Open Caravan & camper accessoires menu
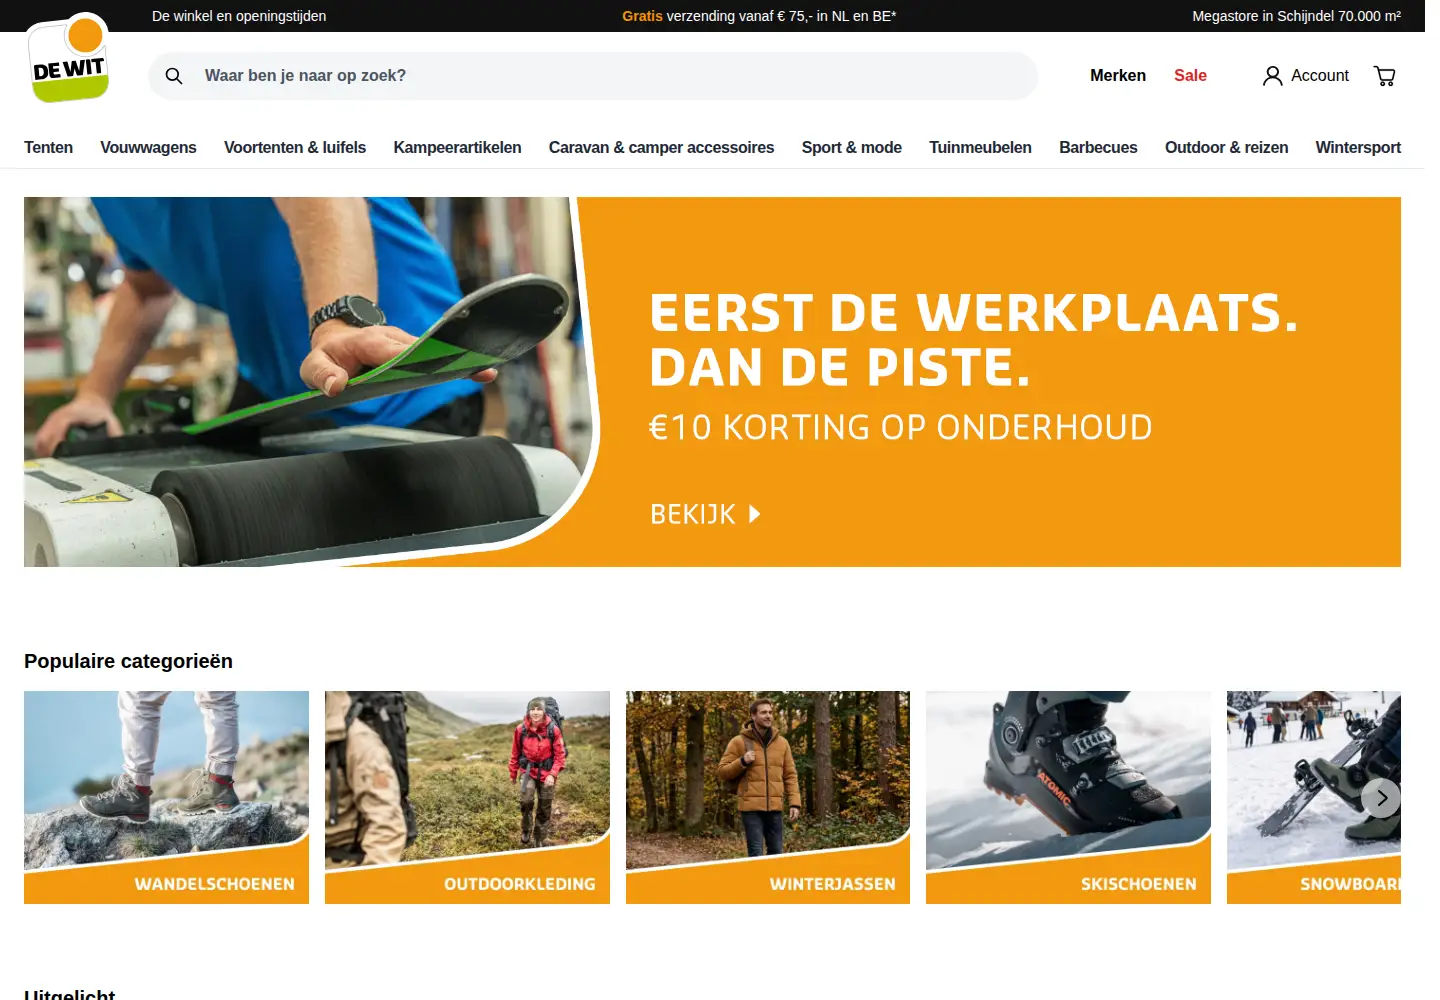1440x1000 pixels. [661, 147]
